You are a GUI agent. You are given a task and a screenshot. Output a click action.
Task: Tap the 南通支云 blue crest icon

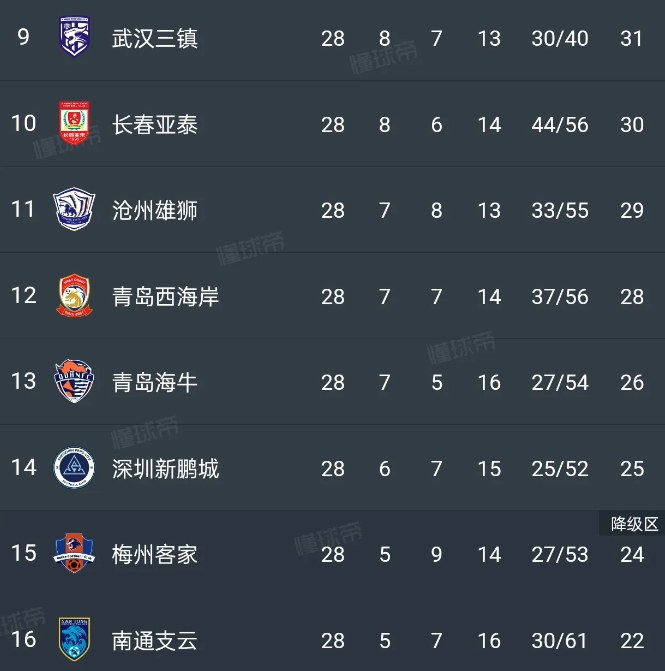(74, 639)
